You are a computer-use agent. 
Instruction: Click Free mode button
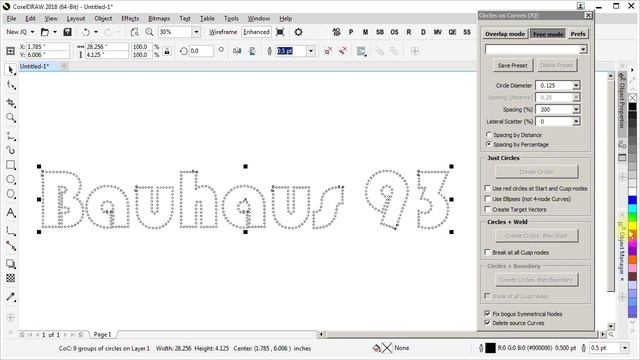click(548, 34)
